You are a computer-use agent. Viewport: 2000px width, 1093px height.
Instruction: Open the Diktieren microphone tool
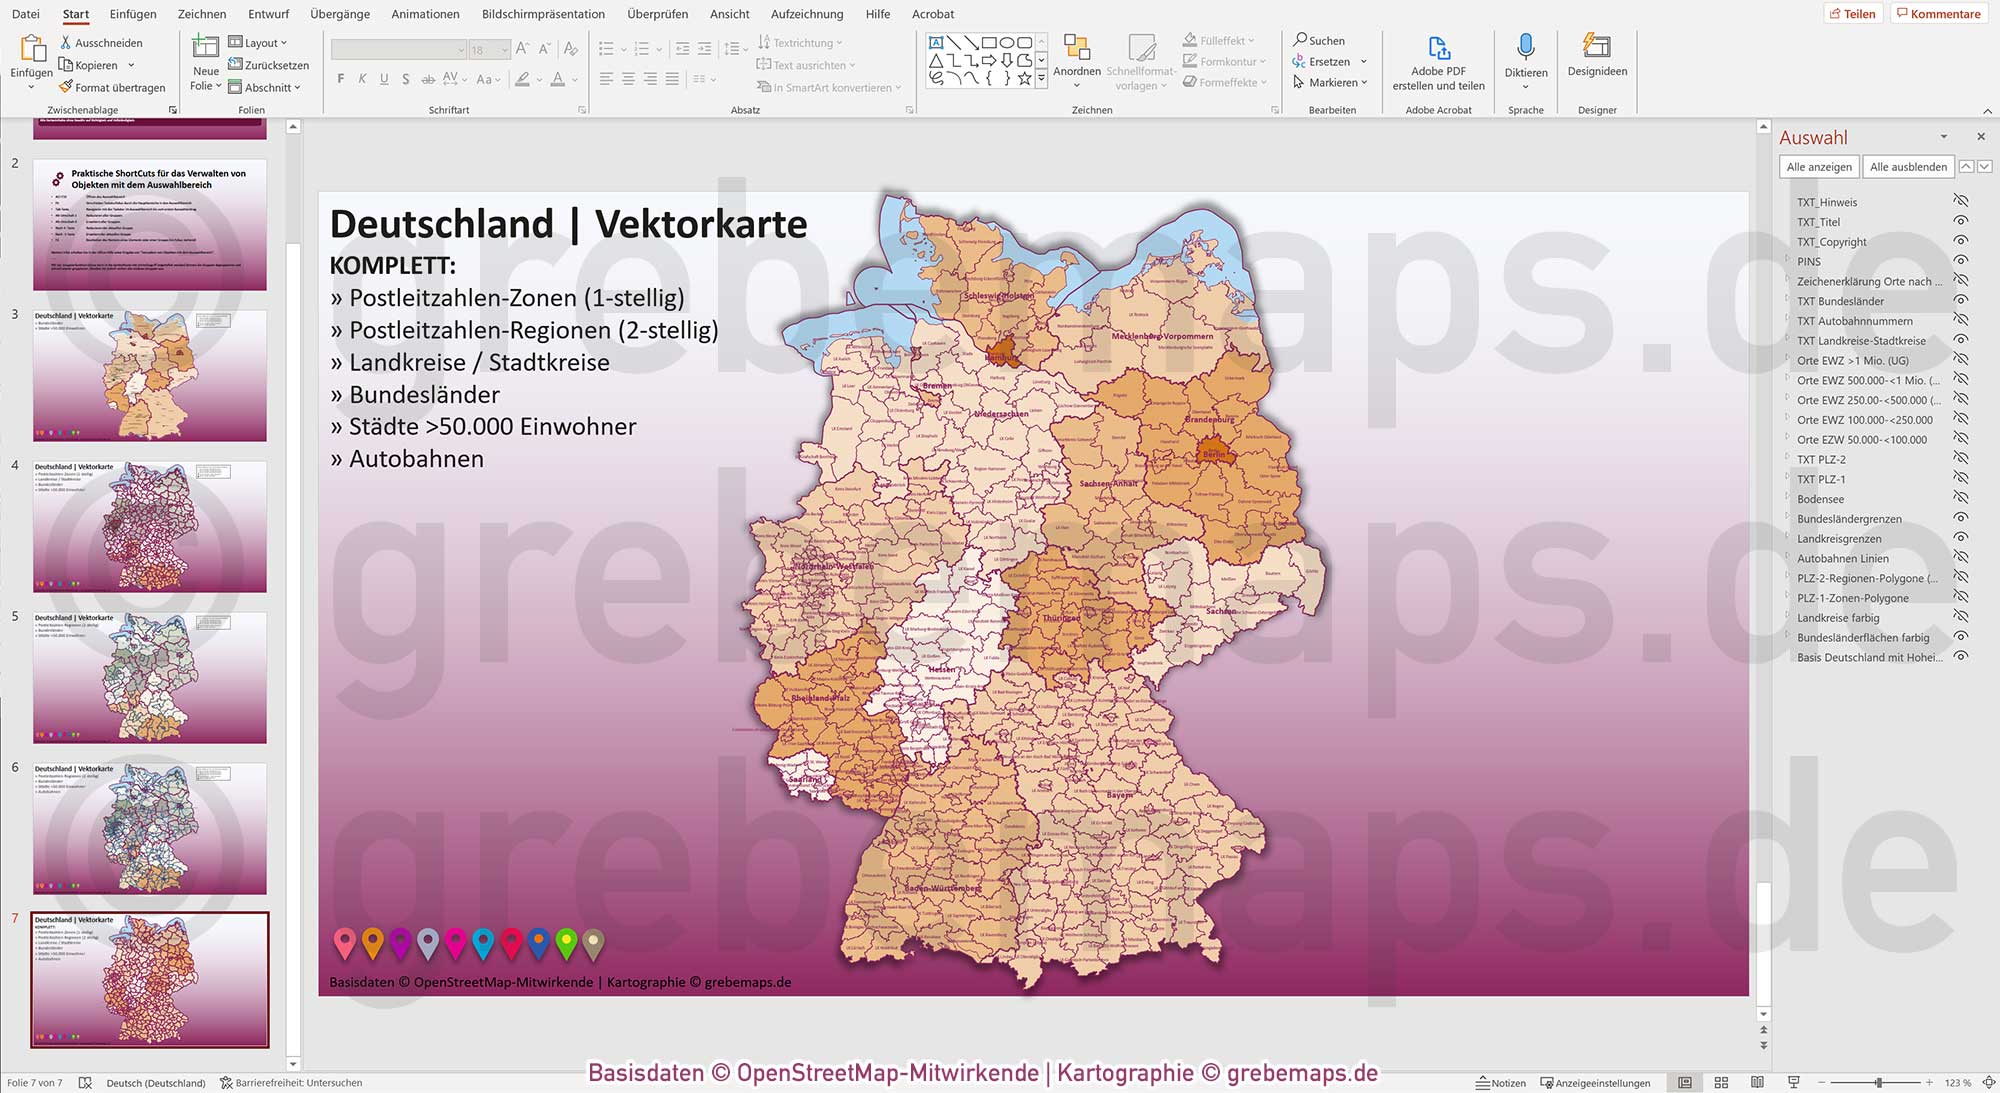point(1525,60)
